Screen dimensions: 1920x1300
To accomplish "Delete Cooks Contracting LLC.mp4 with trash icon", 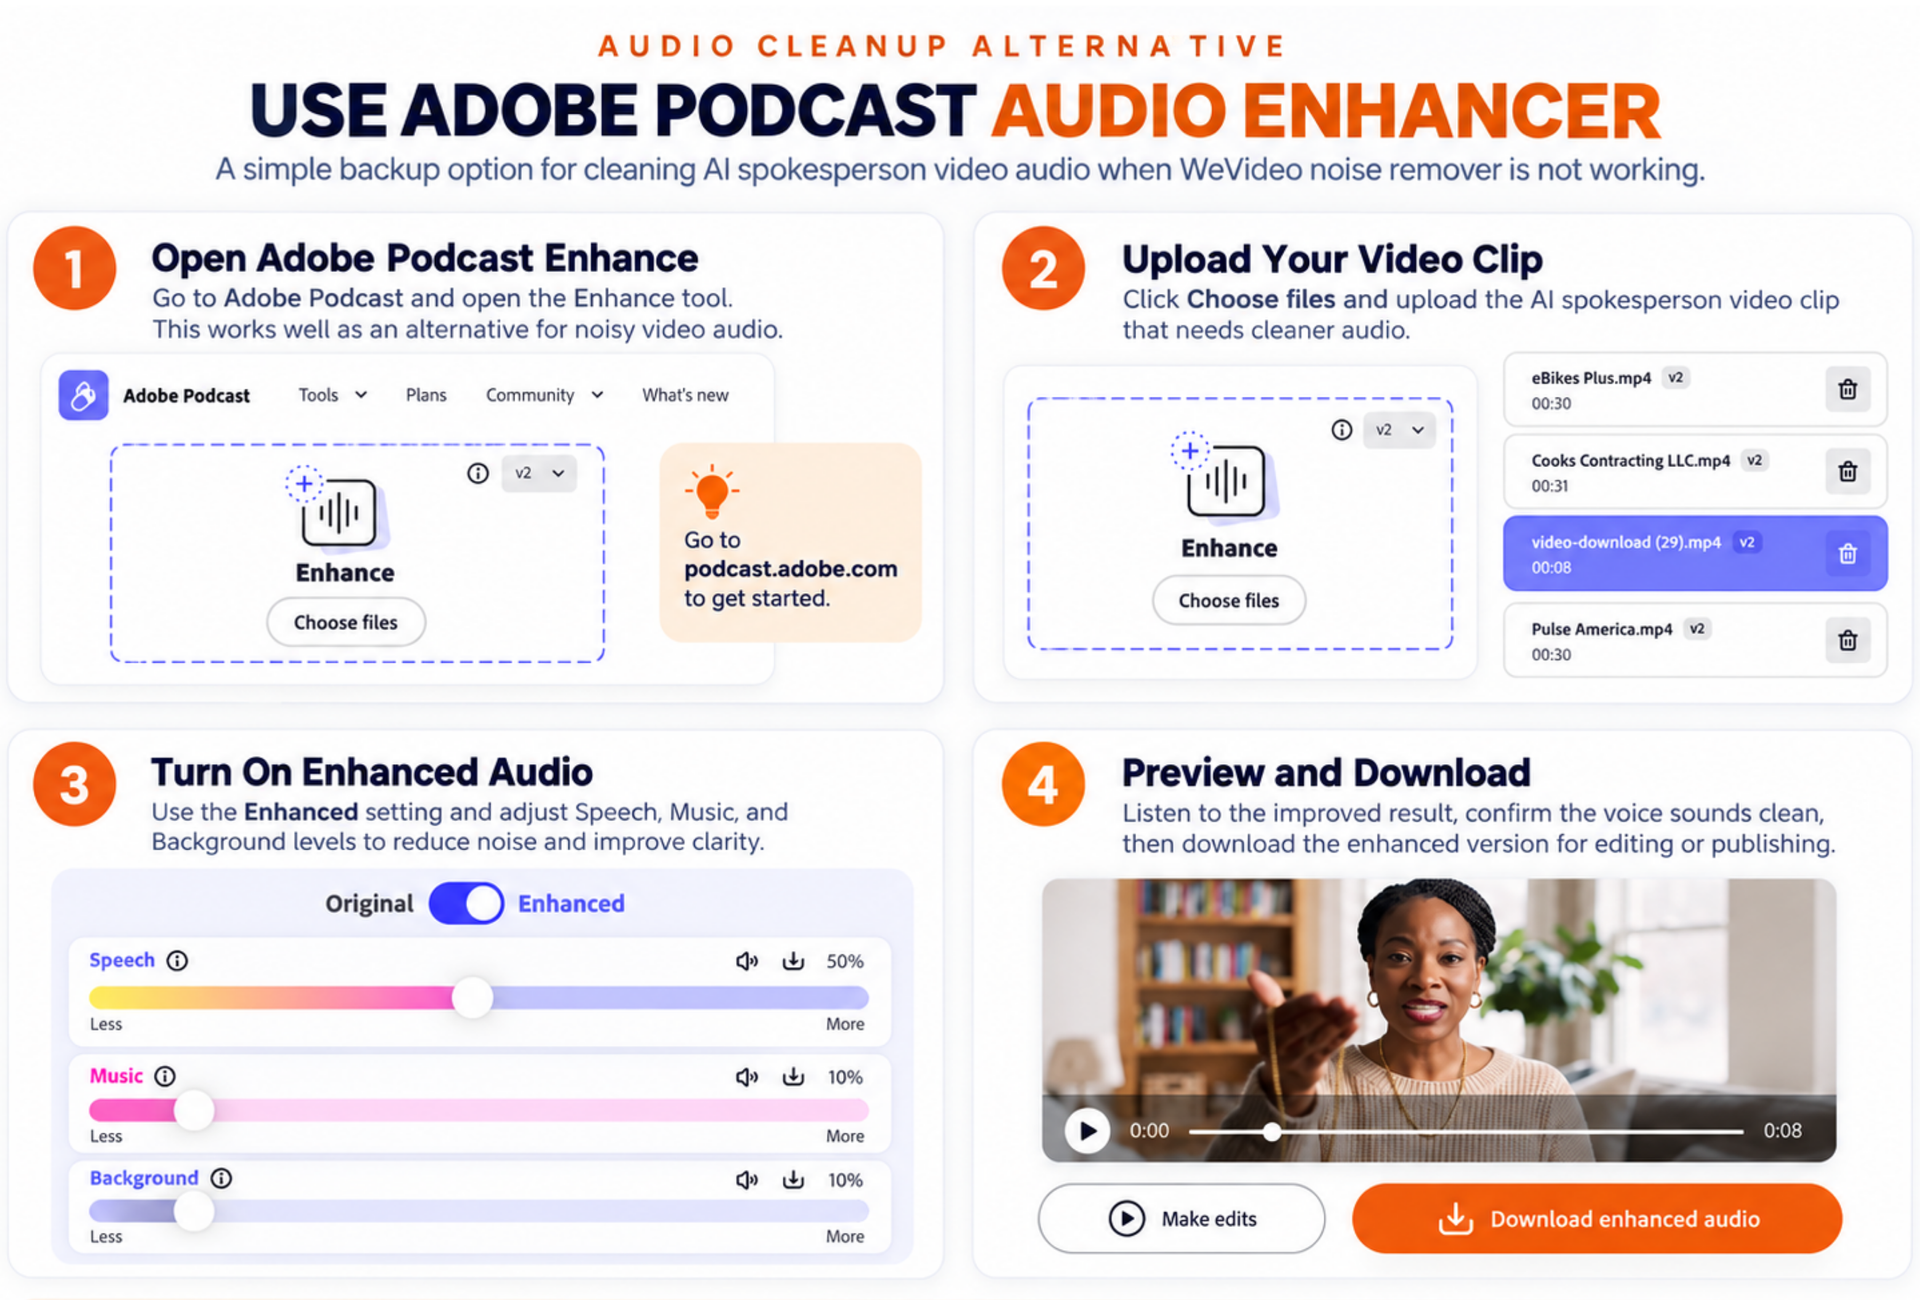I will pos(1848,471).
